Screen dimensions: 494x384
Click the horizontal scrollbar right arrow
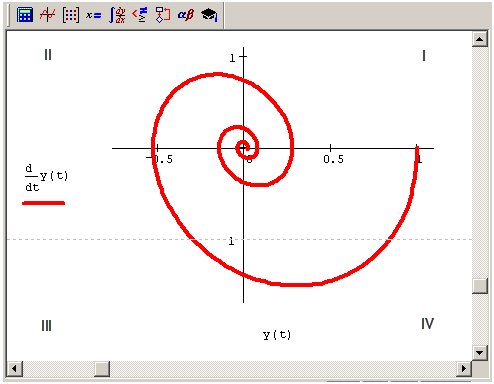[464, 368]
